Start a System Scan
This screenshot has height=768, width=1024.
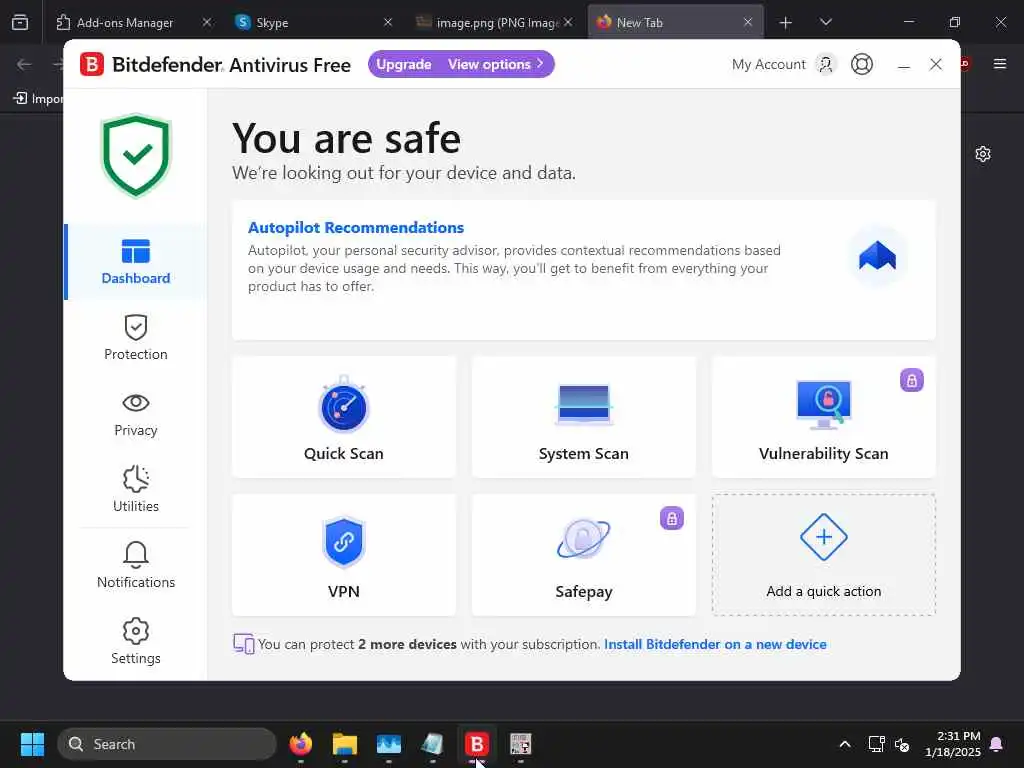pos(584,417)
